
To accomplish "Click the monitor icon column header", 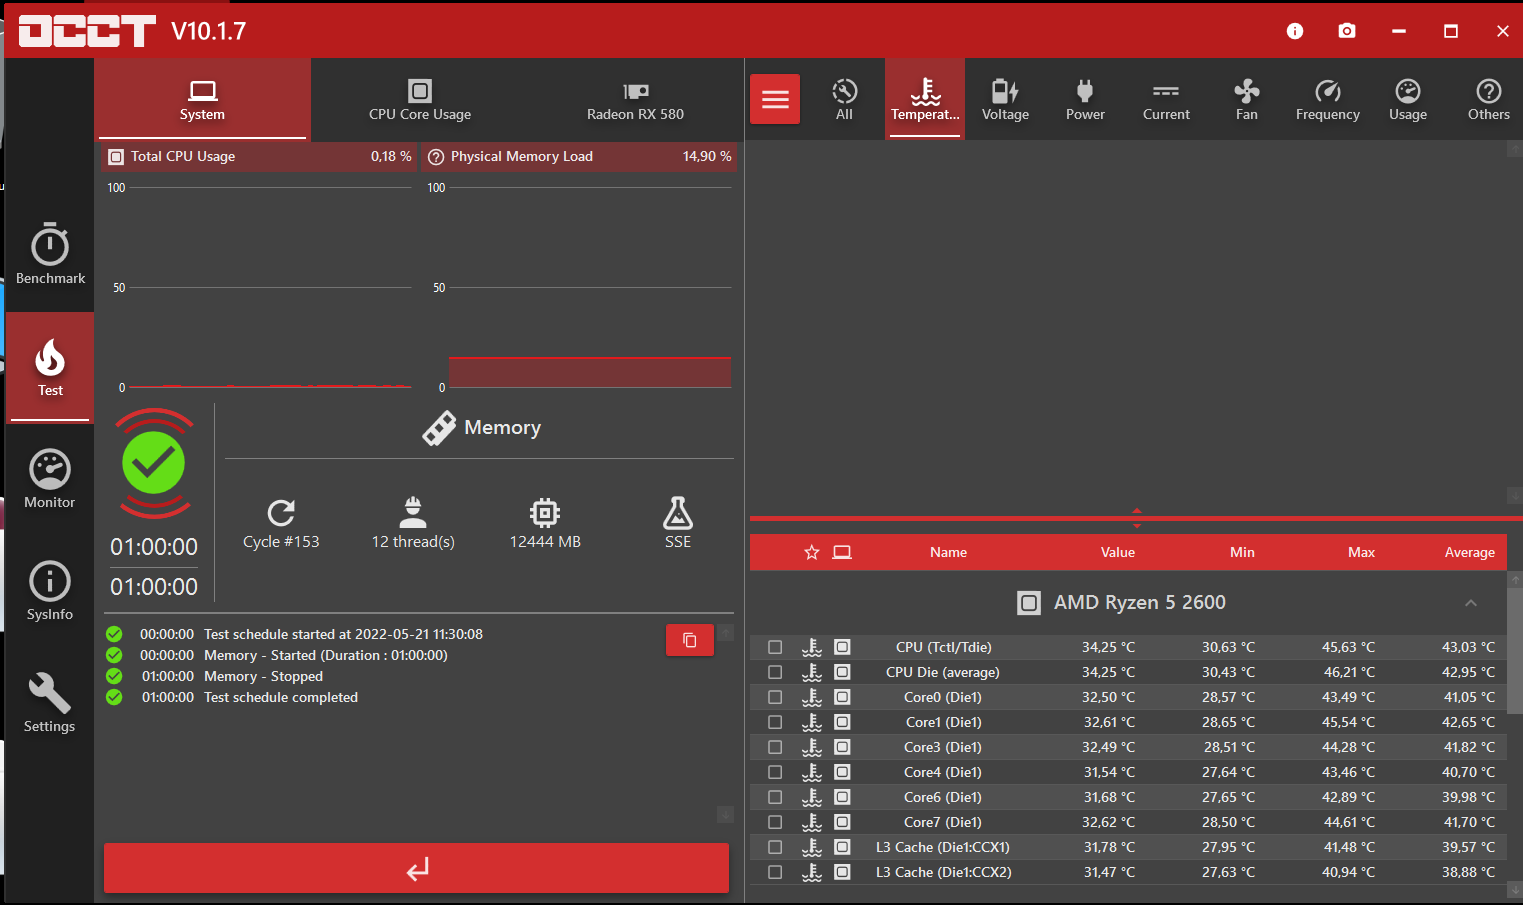I will pyautogui.click(x=842, y=552).
